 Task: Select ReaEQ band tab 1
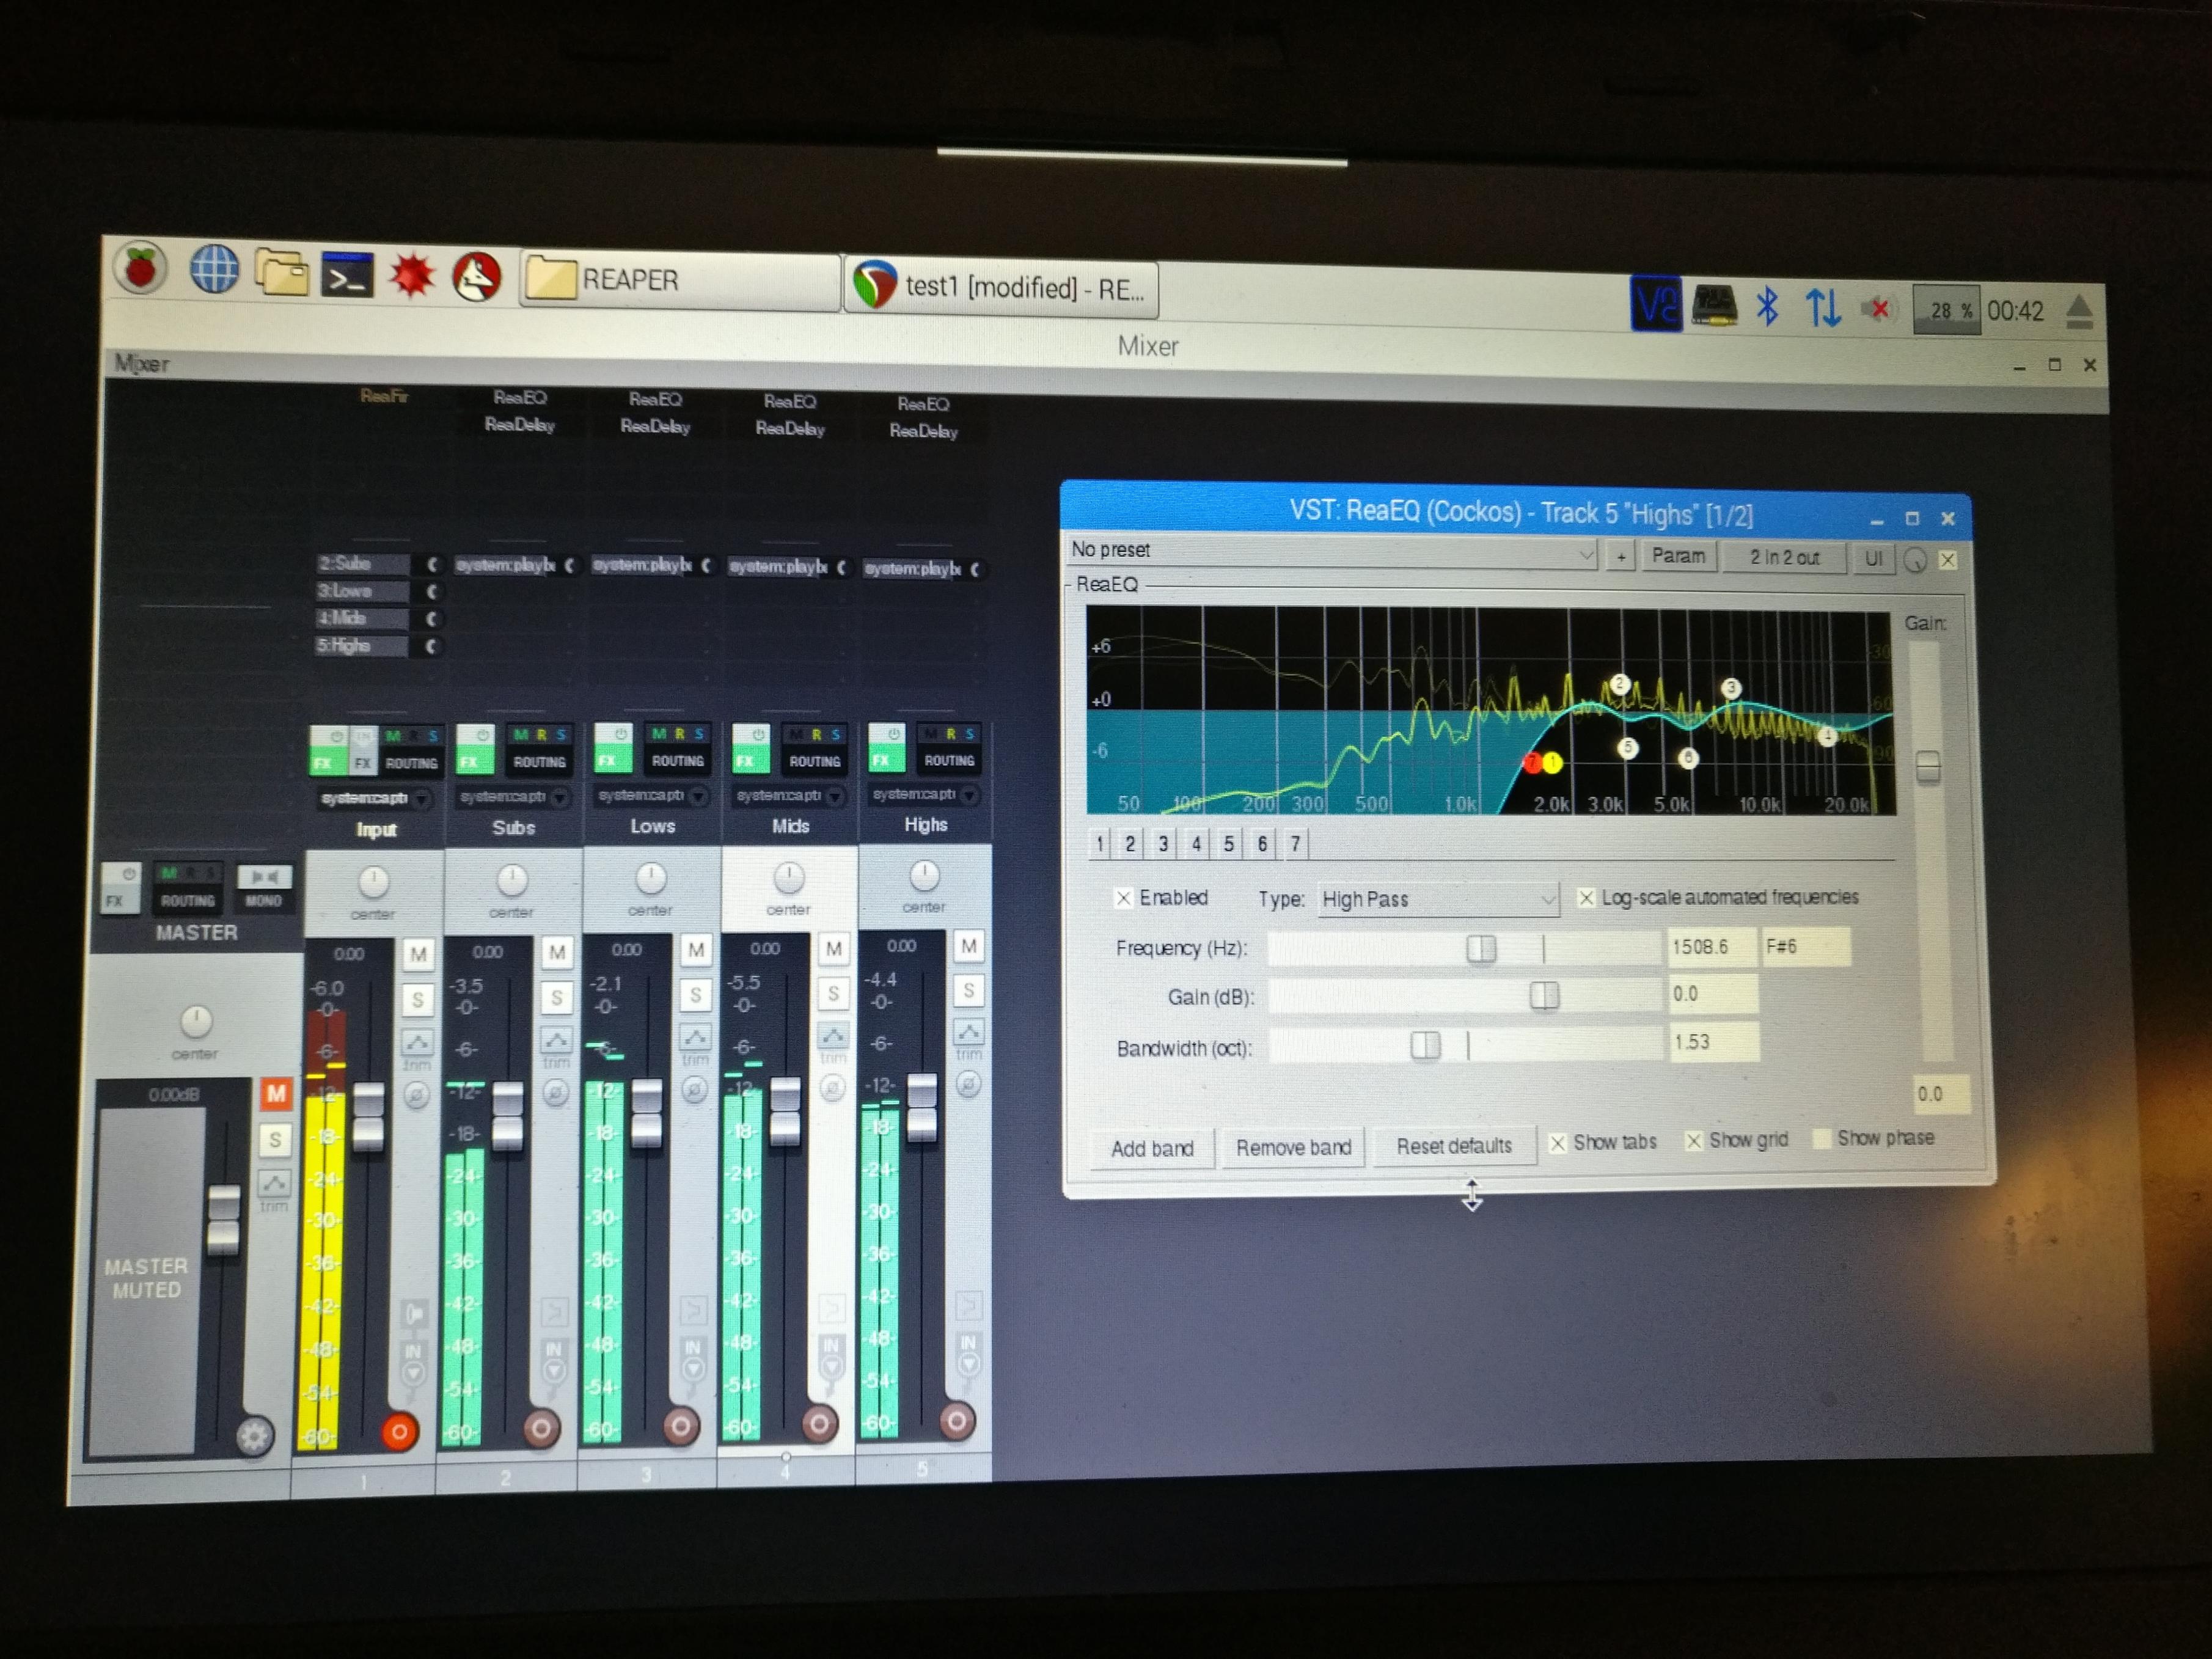[1100, 844]
